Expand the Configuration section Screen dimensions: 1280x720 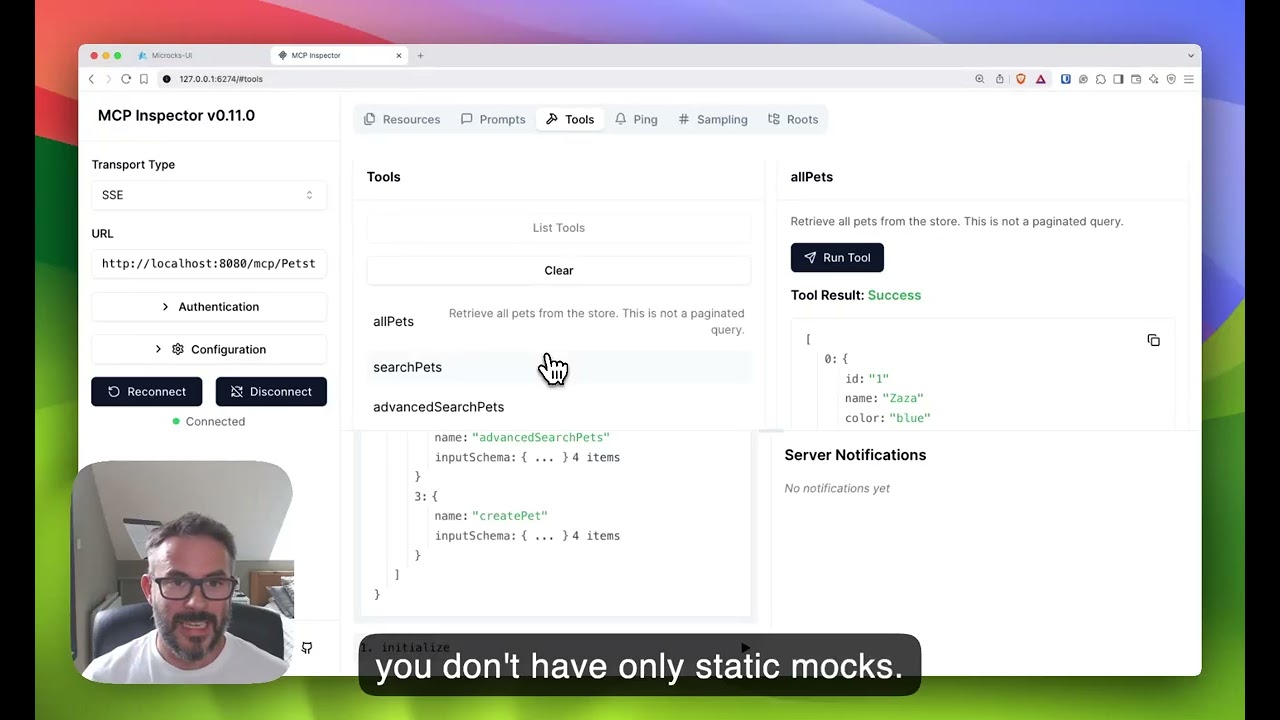(208, 349)
